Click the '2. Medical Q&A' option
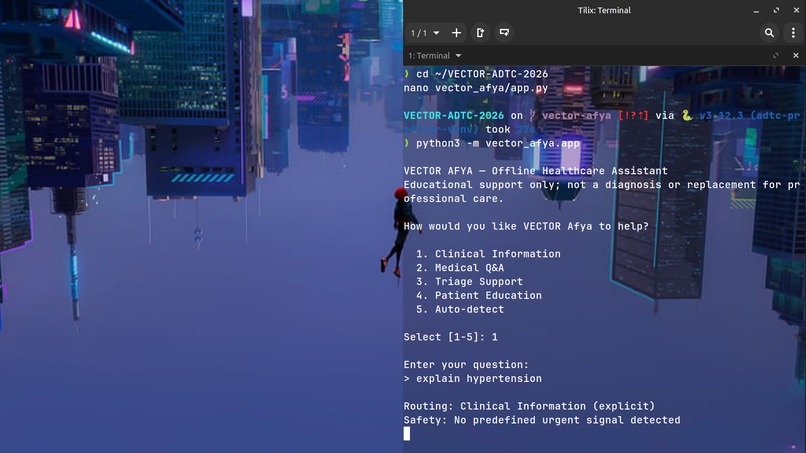Image resolution: width=806 pixels, height=453 pixels. (460, 268)
